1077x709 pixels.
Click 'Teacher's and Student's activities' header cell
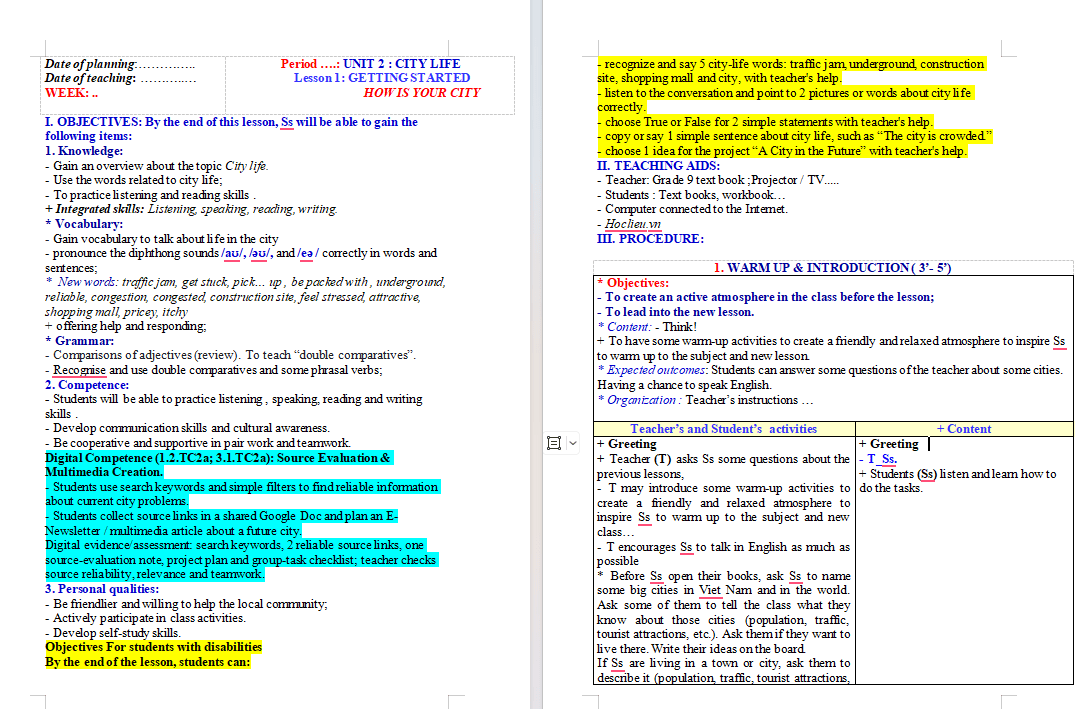(724, 429)
